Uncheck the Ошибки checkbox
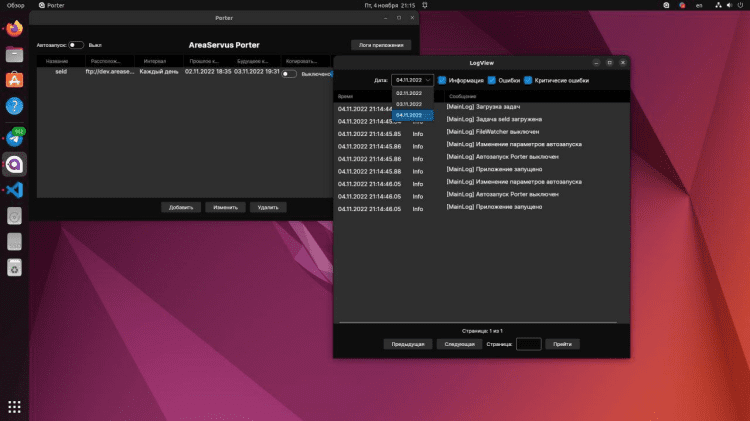This screenshot has height=421, width=750. point(492,80)
